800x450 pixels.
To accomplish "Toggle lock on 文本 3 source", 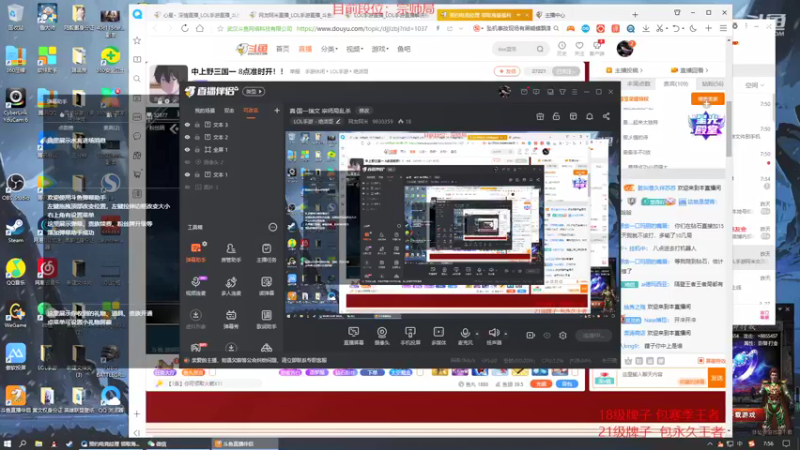I will 197,124.
